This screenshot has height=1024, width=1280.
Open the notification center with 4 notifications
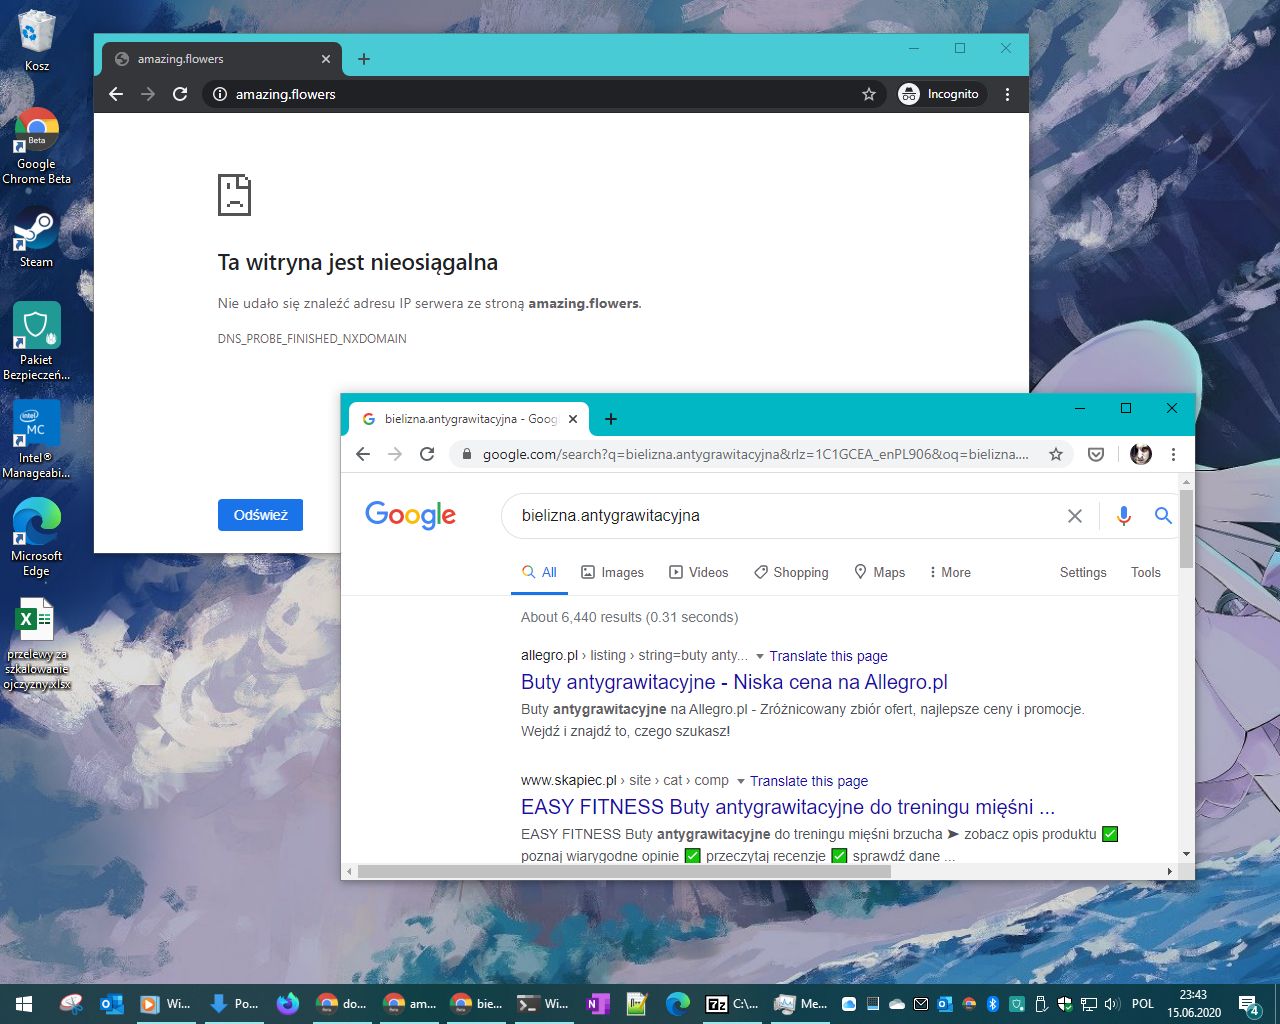(x=1249, y=1004)
